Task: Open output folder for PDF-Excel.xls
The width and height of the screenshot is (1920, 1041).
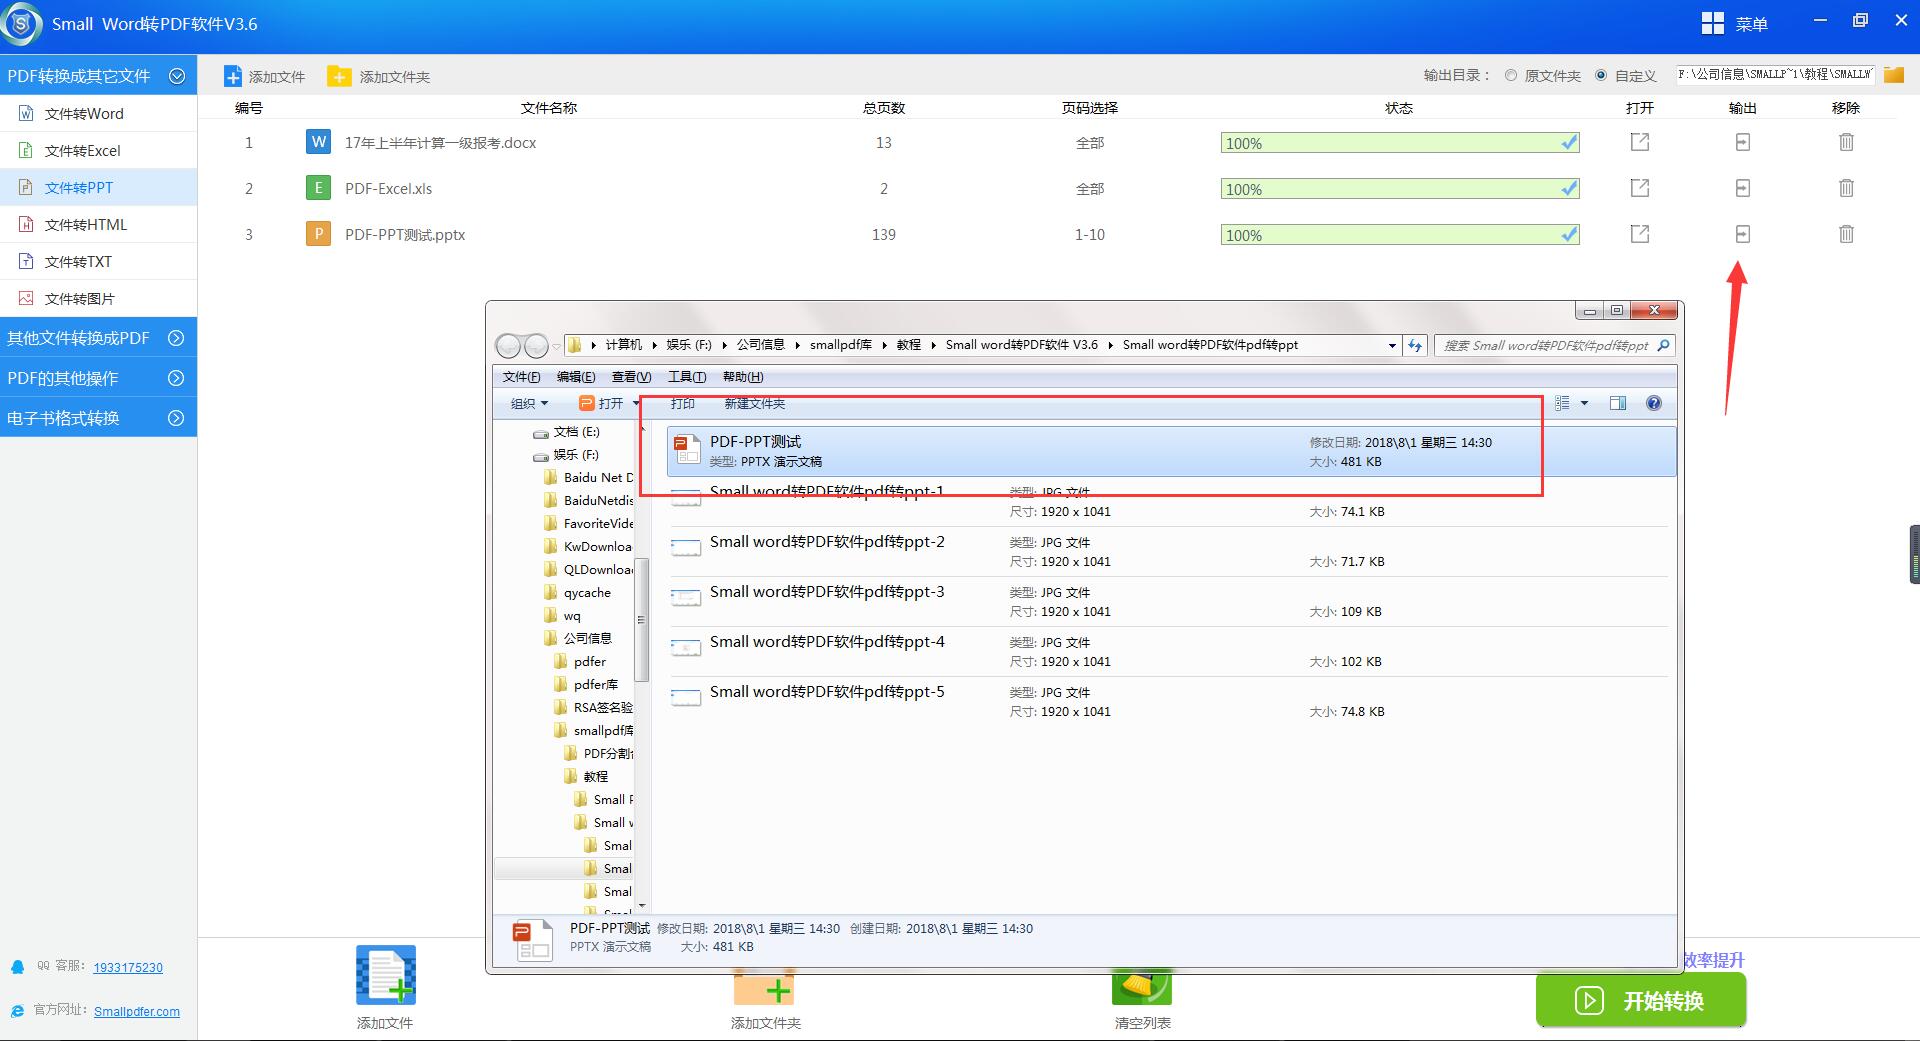Action: [1742, 188]
